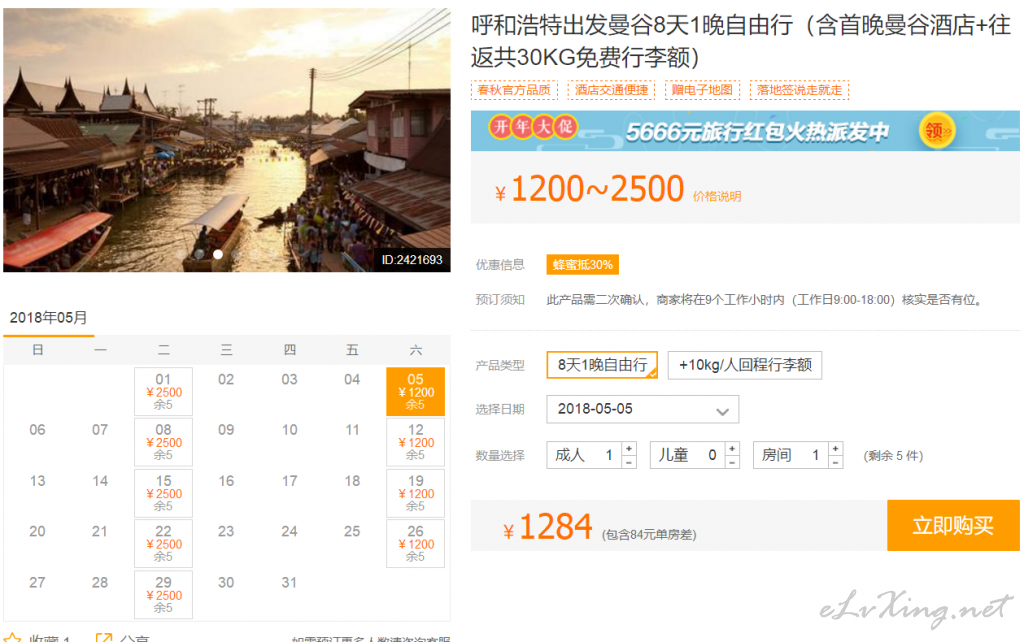The width and height of the screenshot is (1024, 642).
Task: Click calendar date 28
Action: pos(100,583)
